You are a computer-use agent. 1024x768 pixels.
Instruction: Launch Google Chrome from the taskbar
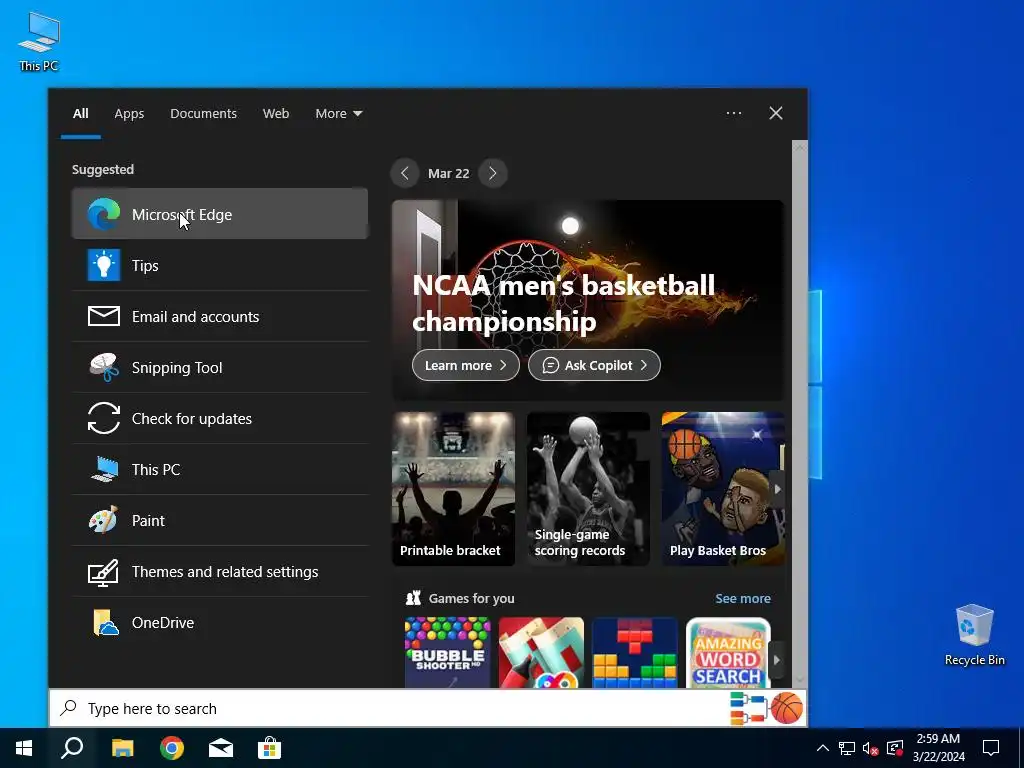[172, 748]
